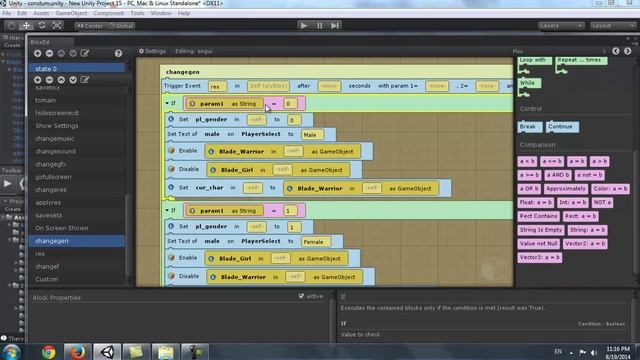The width and height of the screenshot is (640, 360).
Task: Open the Layout dropdown
Action: [613, 26]
